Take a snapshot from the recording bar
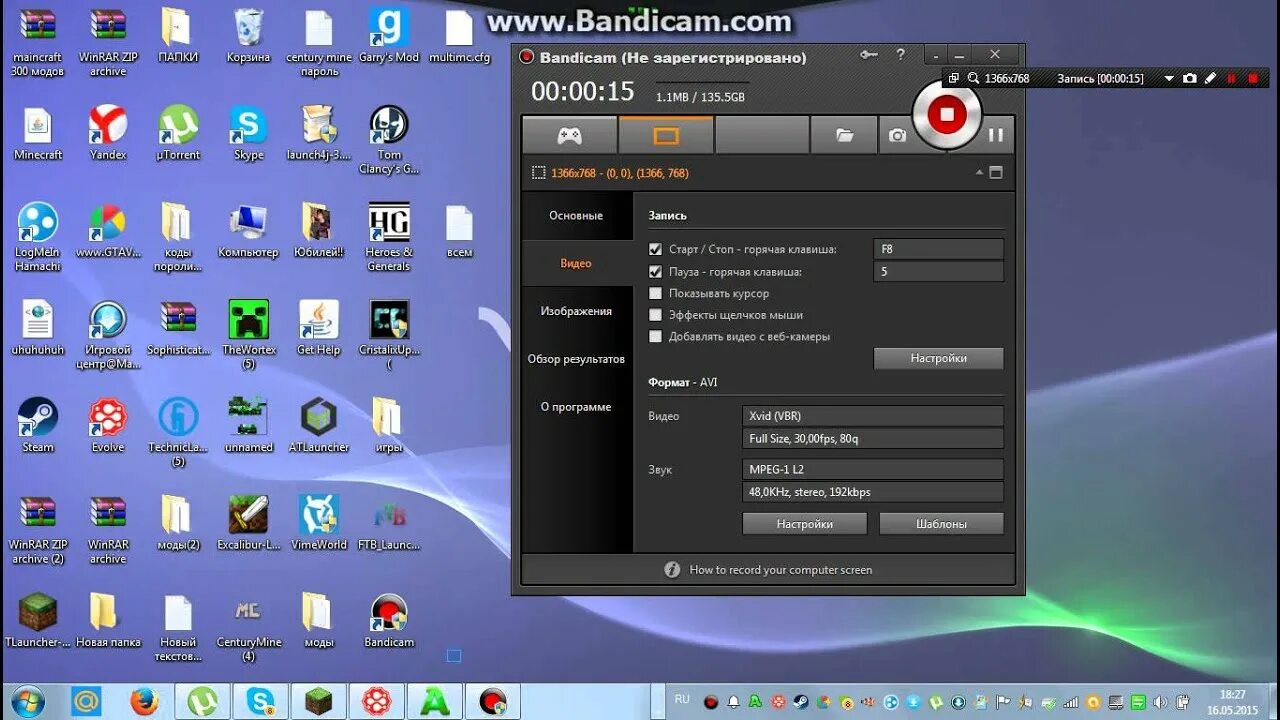The height and width of the screenshot is (720, 1280). [x=1189, y=78]
